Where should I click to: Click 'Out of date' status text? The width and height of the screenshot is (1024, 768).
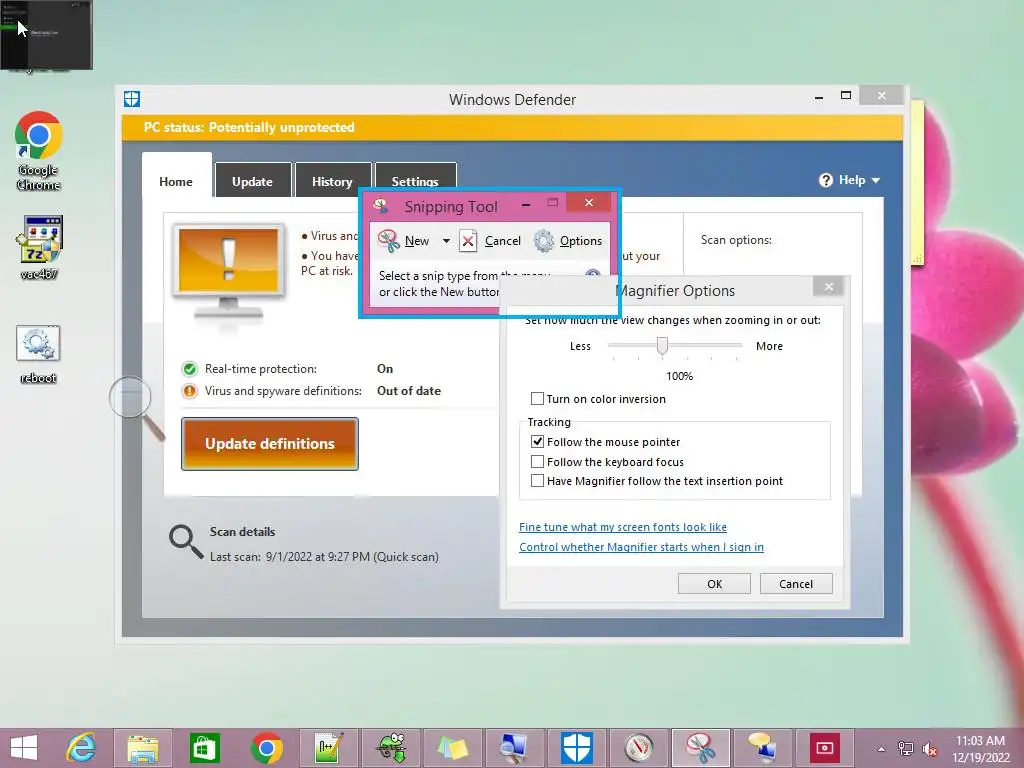coord(409,391)
